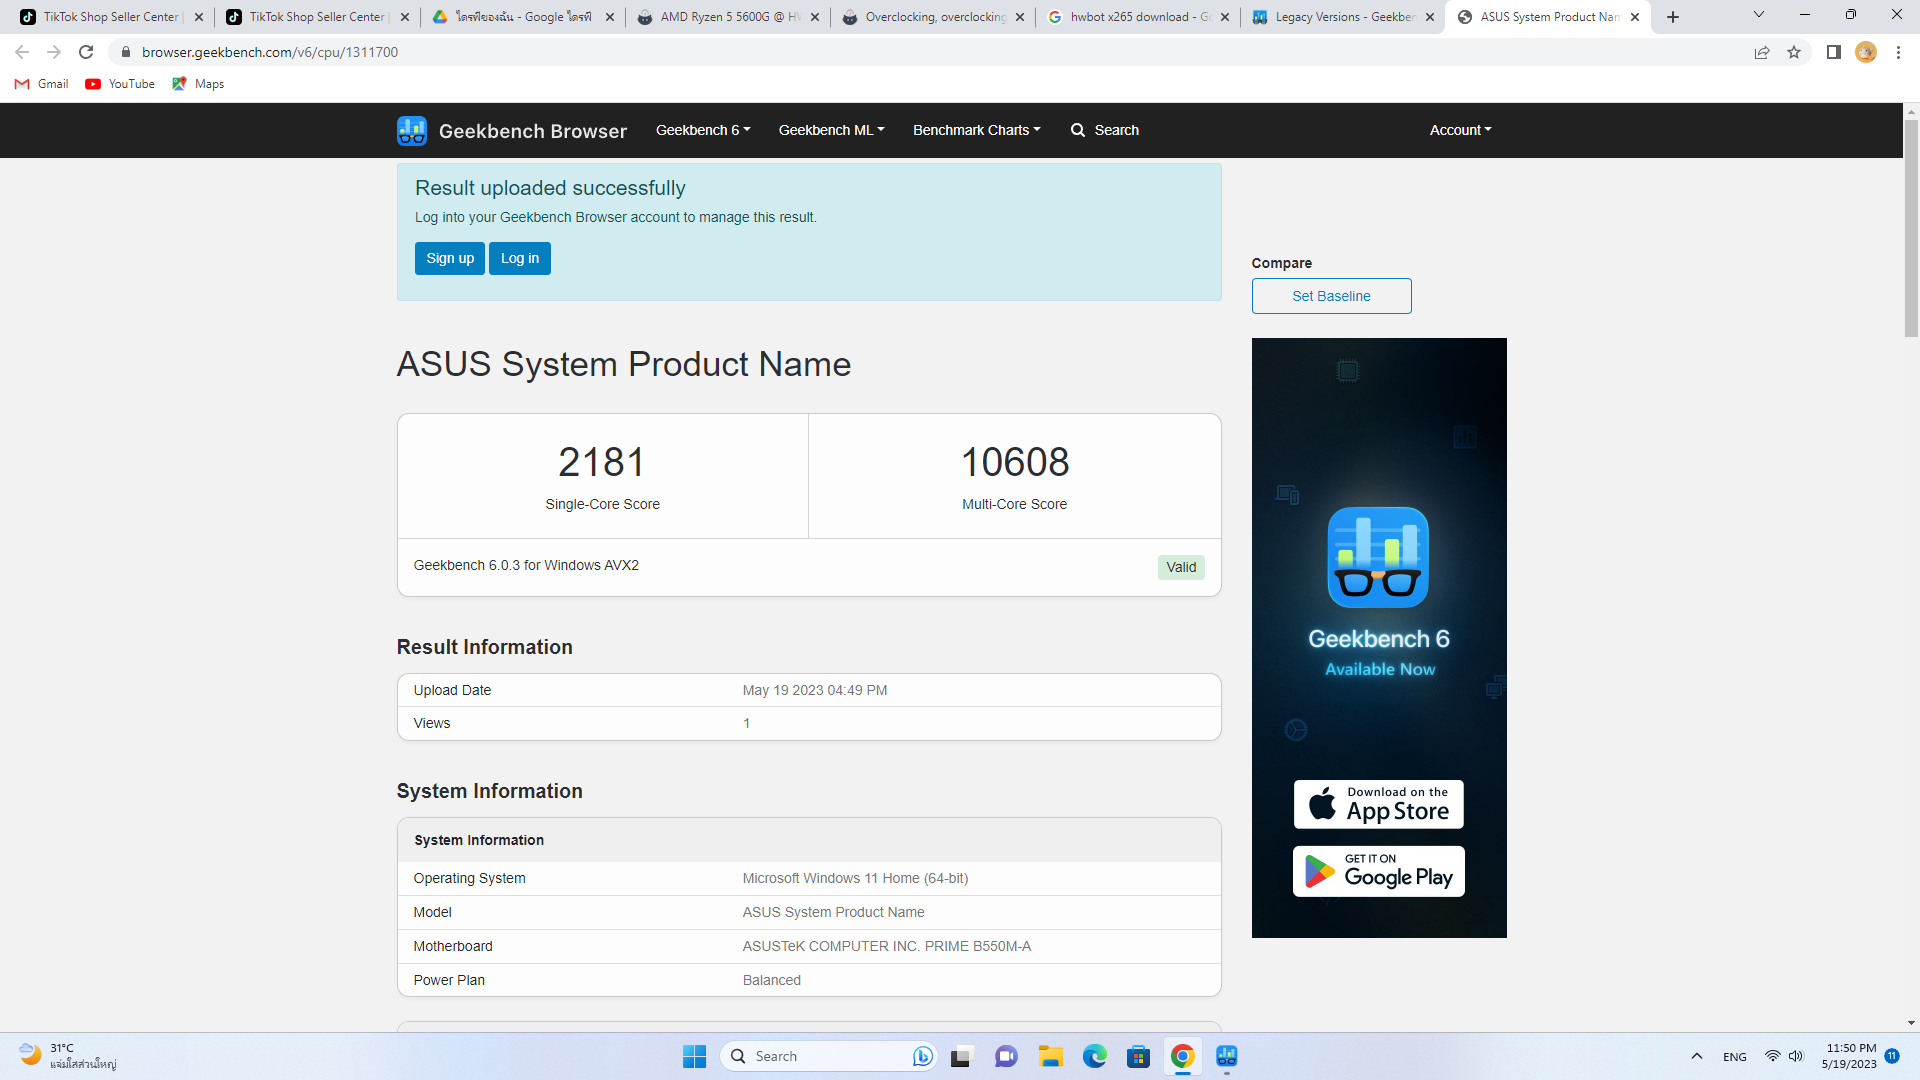Click the scrollbar down arrow

[x=1911, y=1023]
